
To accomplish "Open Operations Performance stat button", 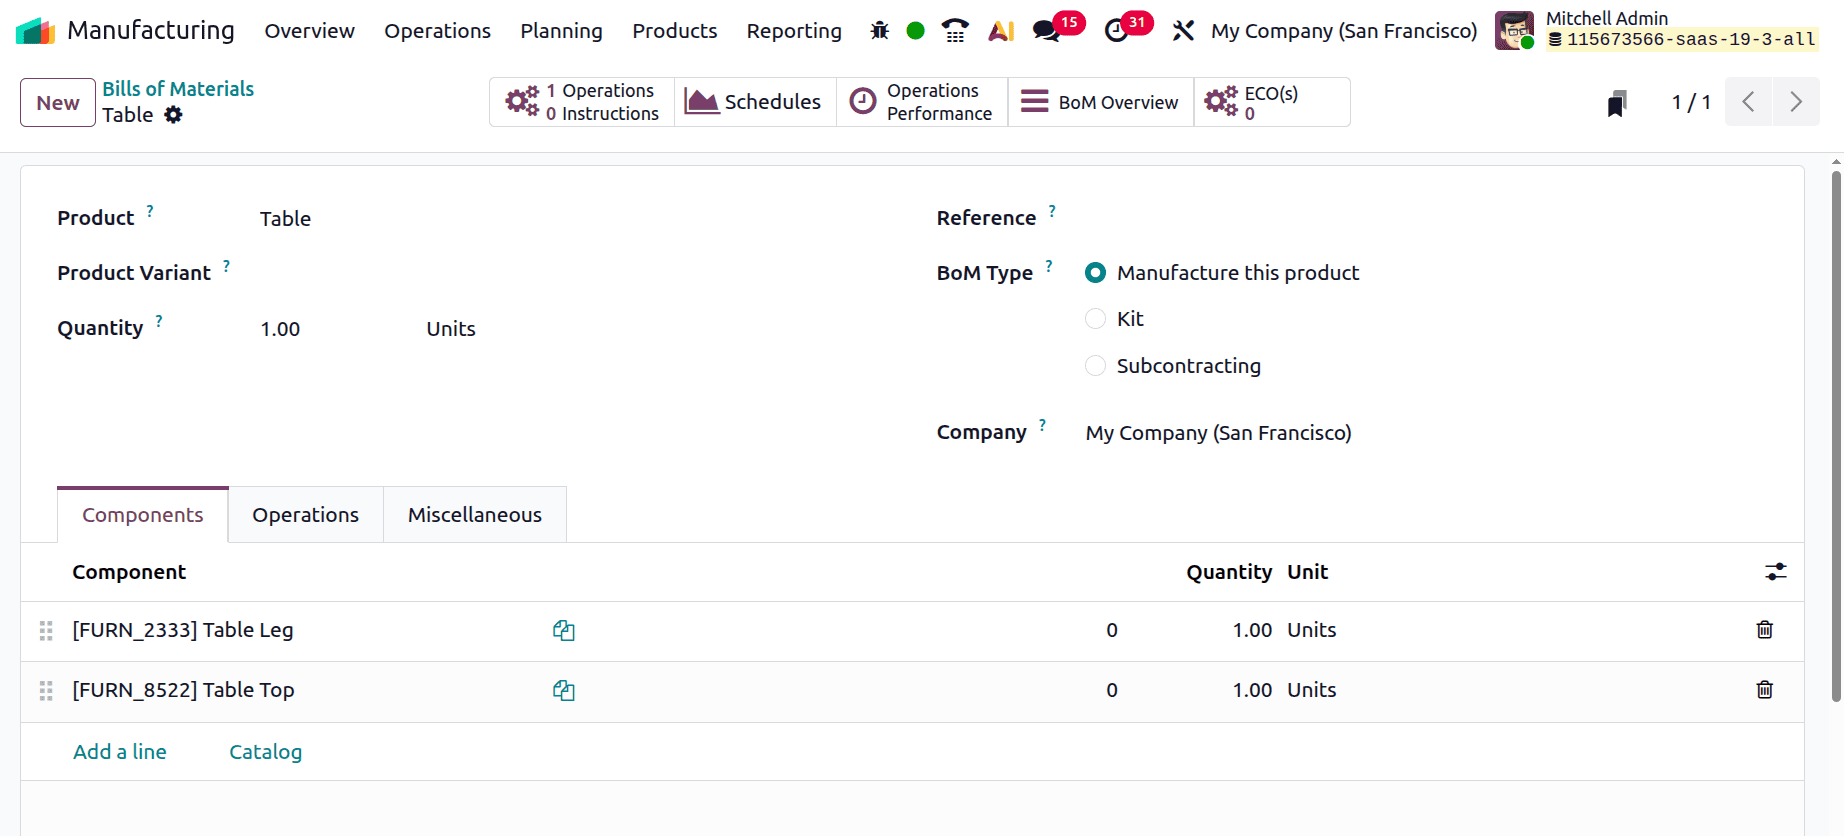I will click(922, 102).
